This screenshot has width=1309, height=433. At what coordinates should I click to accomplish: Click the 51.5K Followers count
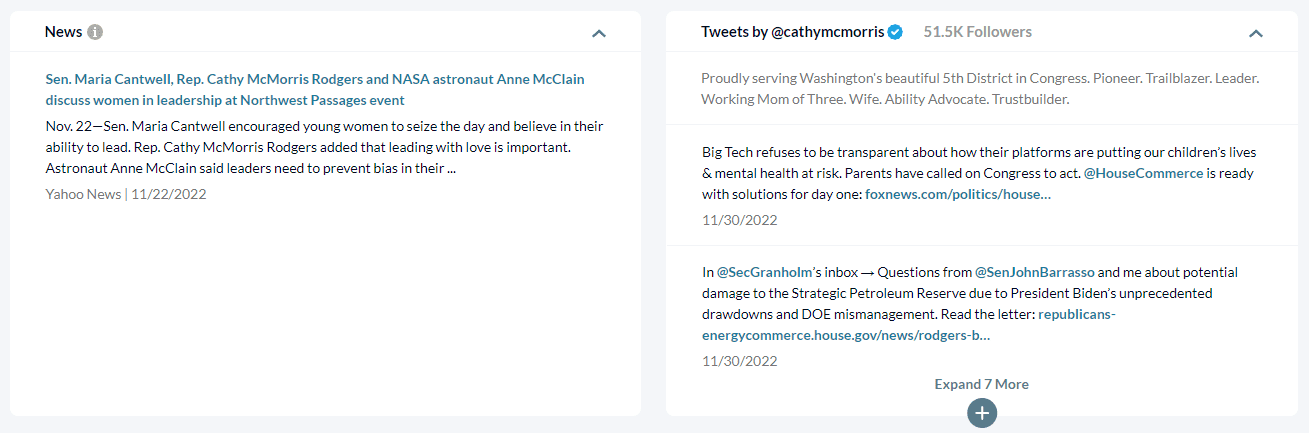(x=977, y=32)
